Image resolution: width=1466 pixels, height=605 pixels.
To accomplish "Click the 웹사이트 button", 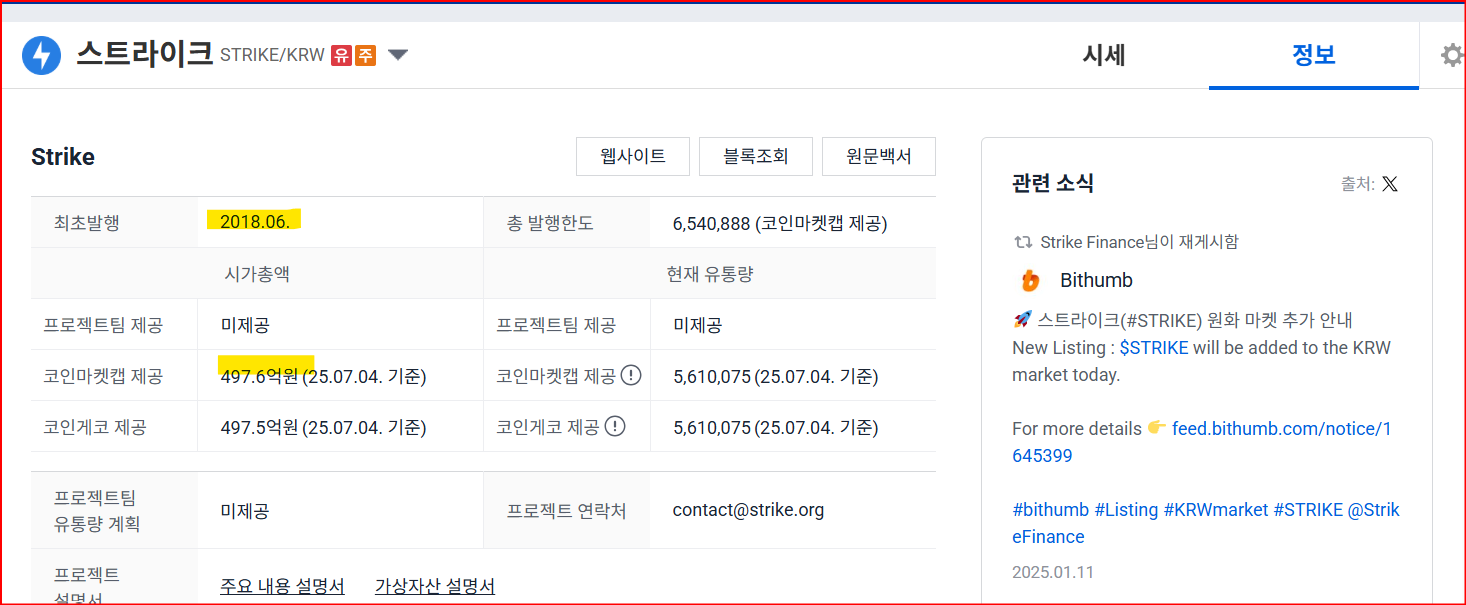I will click(632, 156).
